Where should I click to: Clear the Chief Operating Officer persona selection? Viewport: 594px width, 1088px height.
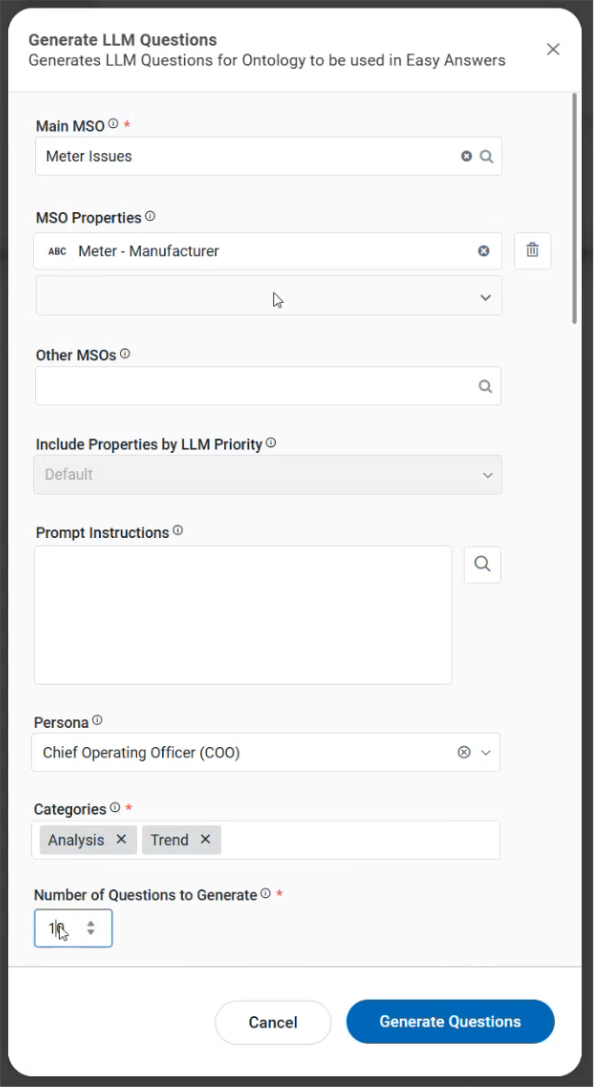point(464,752)
